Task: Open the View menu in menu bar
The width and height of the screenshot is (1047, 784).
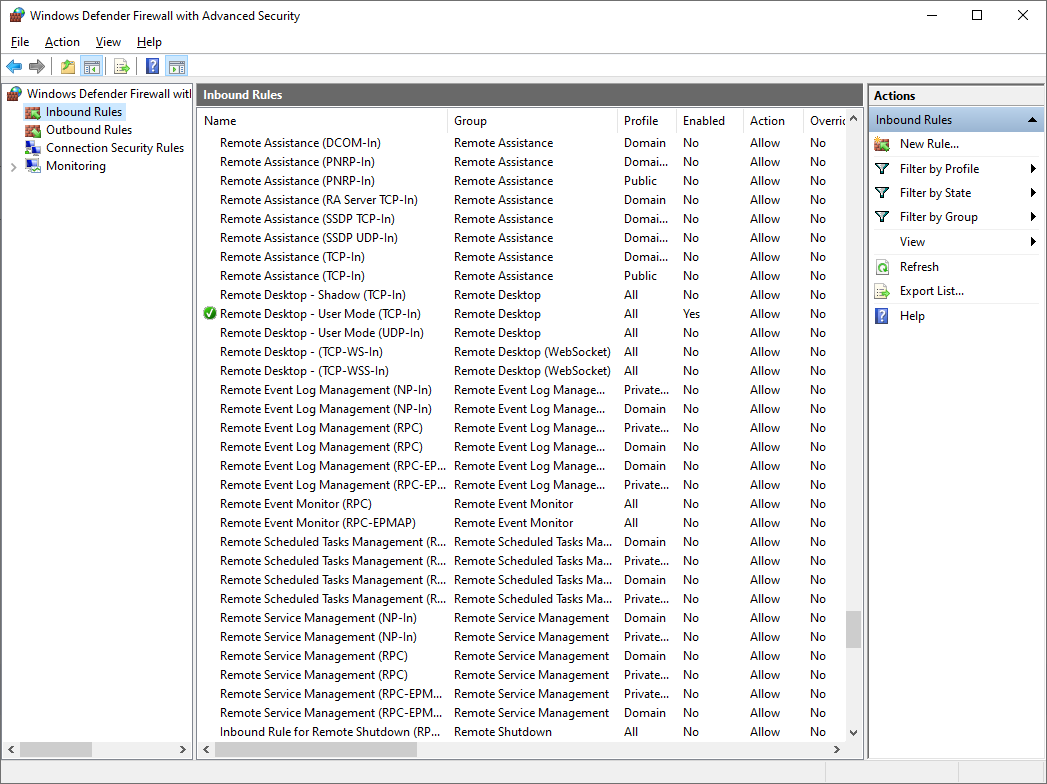Action: tap(108, 42)
